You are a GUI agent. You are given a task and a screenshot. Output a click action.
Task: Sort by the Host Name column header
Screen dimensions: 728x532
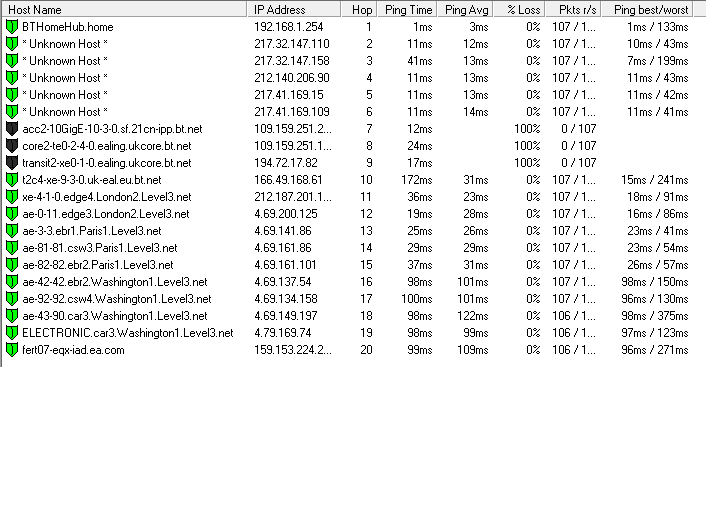[x=124, y=9]
